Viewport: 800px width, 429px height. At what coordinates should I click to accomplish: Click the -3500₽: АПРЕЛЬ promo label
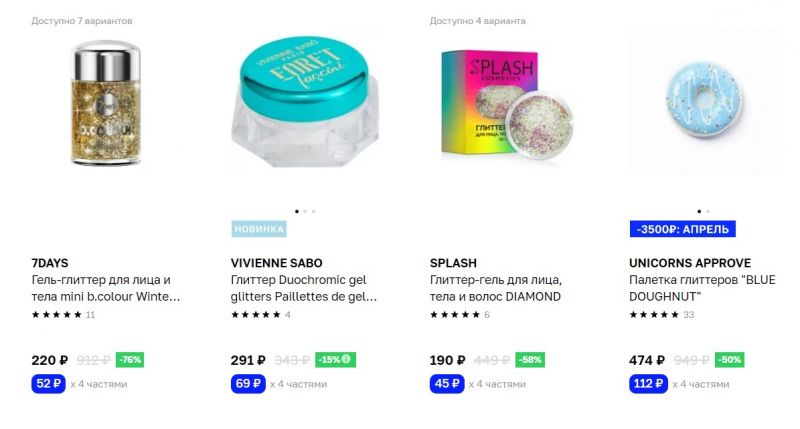coord(683,229)
